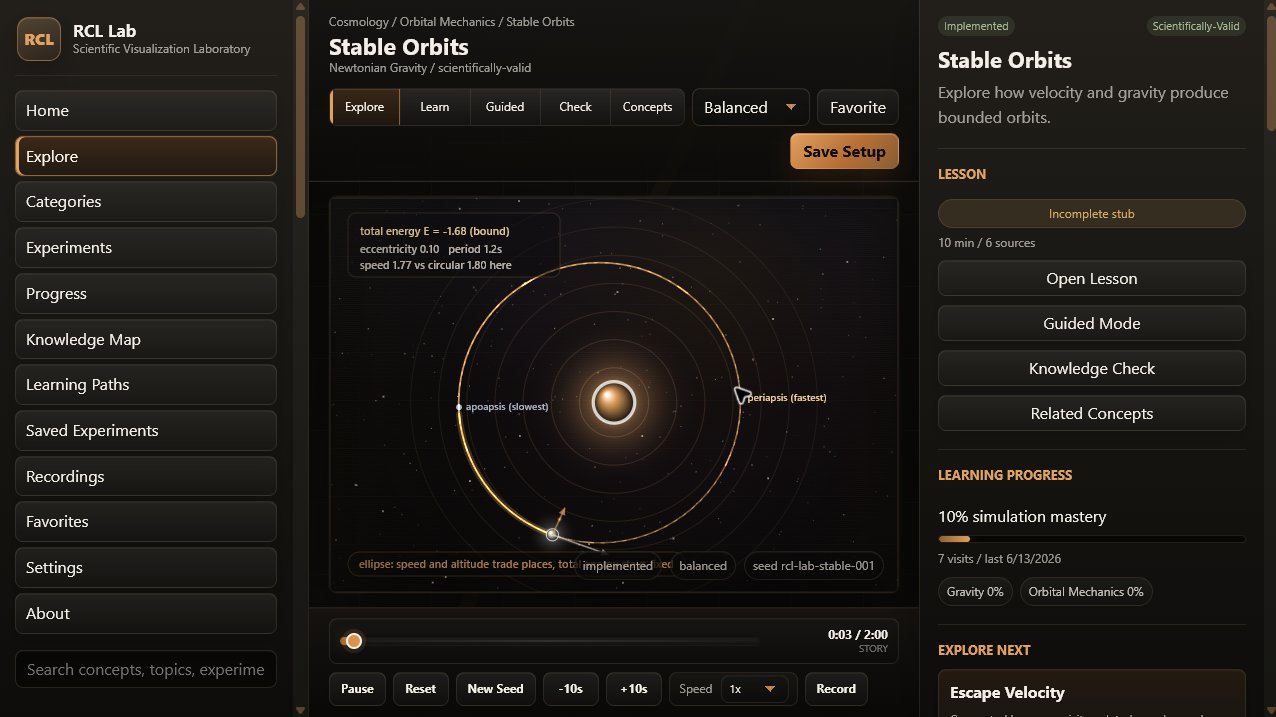The width and height of the screenshot is (1276, 717).
Task: Start Guided Mode from right panel
Action: 1092,323
